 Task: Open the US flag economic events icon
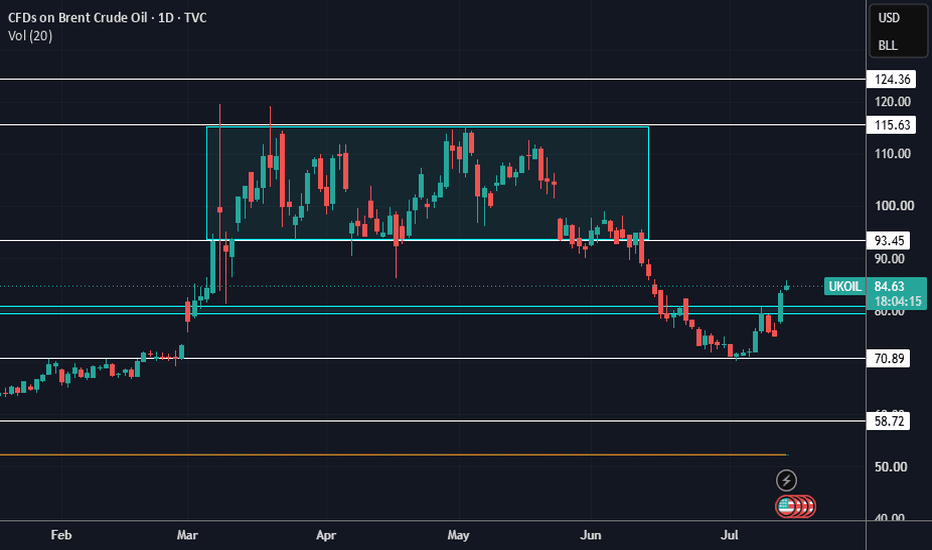[786, 507]
